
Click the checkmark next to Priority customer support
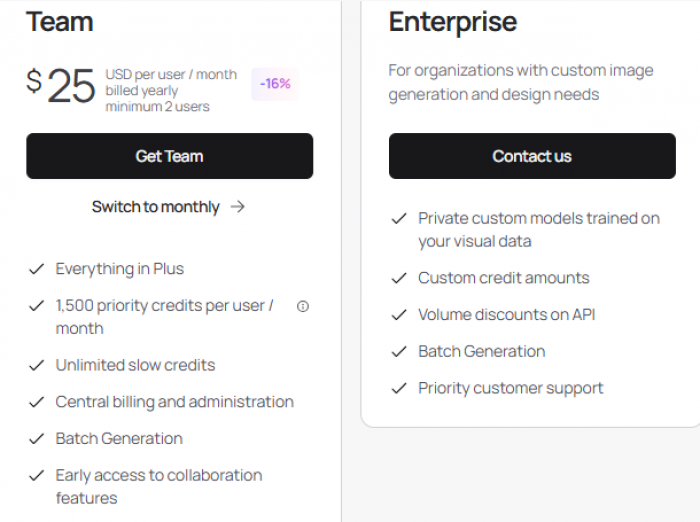pos(399,388)
